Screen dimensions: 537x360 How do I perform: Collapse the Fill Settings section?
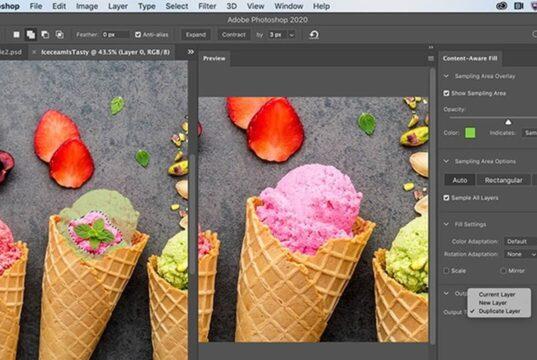446,224
